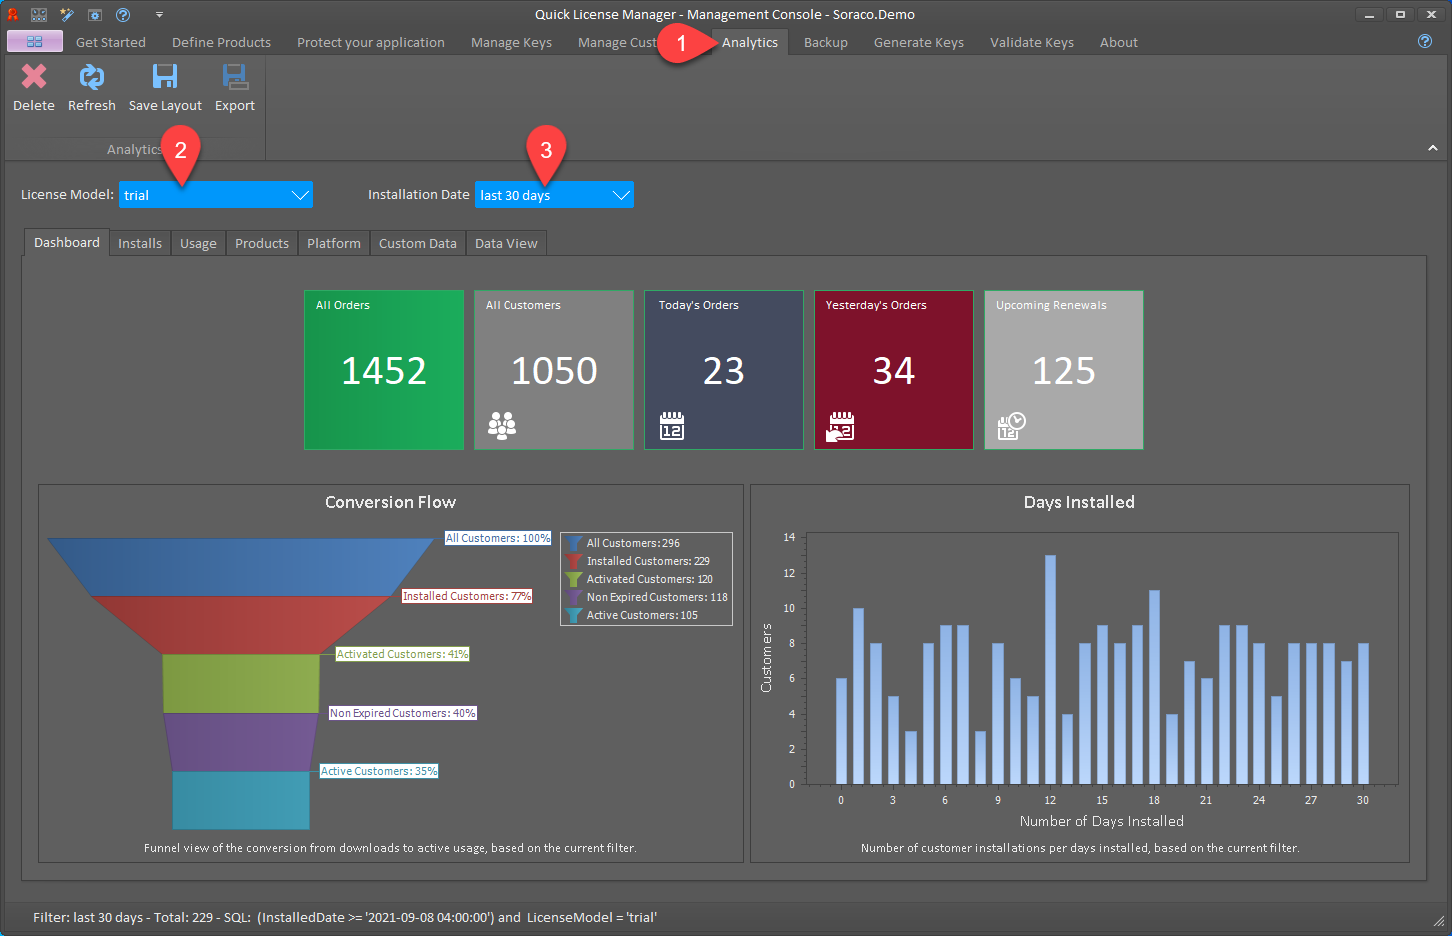Export the analytics view
Screen dimensions: 1452x936
[235, 77]
